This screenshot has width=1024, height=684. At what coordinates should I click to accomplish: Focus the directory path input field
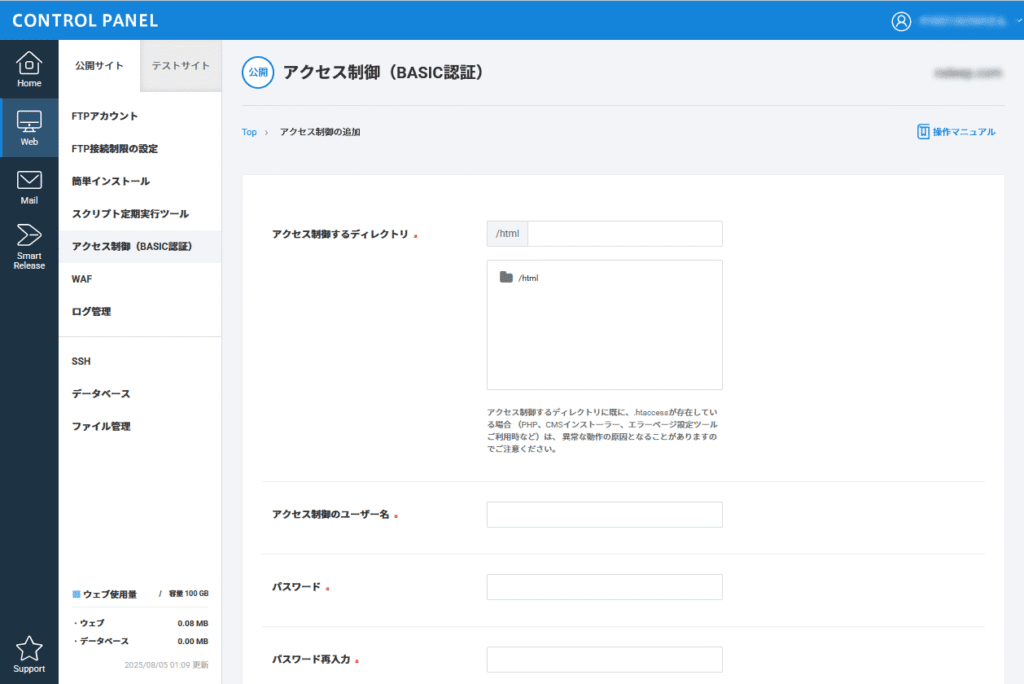[x=624, y=234]
